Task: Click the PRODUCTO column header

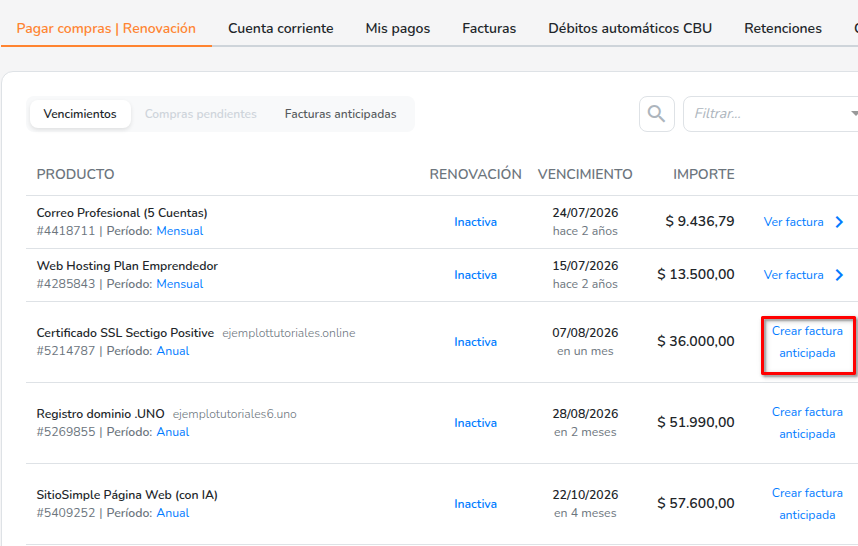Action: [76, 174]
